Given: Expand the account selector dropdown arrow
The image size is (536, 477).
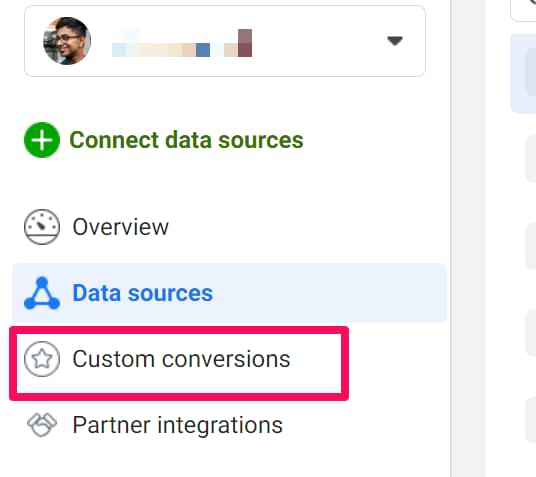Looking at the screenshot, I should tap(395, 41).
